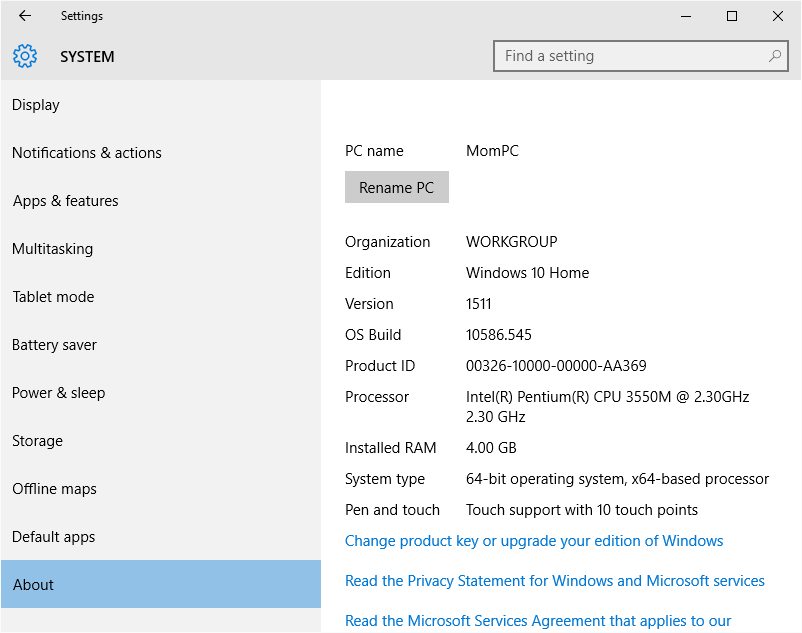Viewport: 802px width, 633px height.
Task: Select Battery saver in sidebar
Action: tap(55, 345)
